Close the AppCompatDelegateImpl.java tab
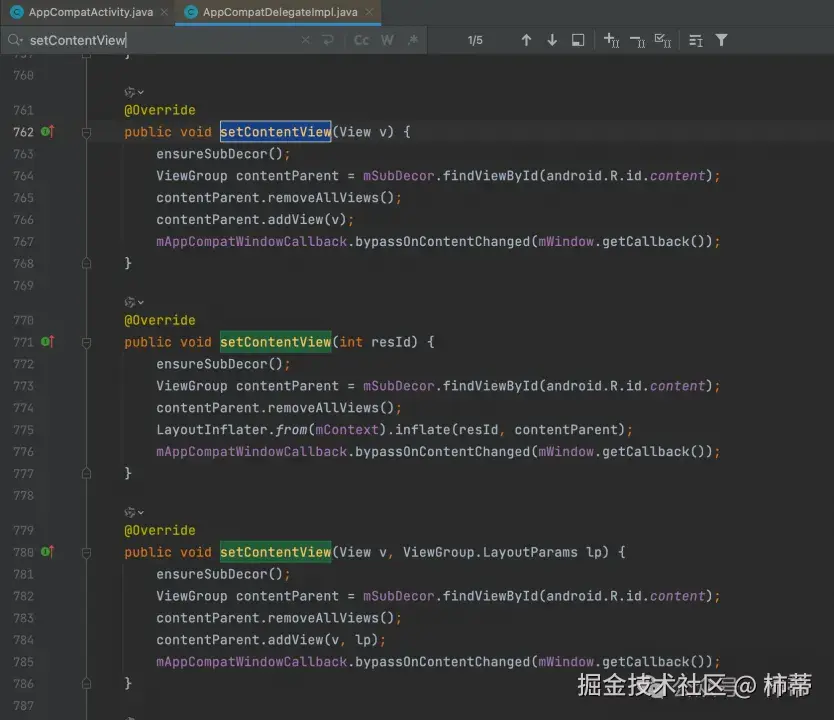Screen dimensions: 834x720 369,12
